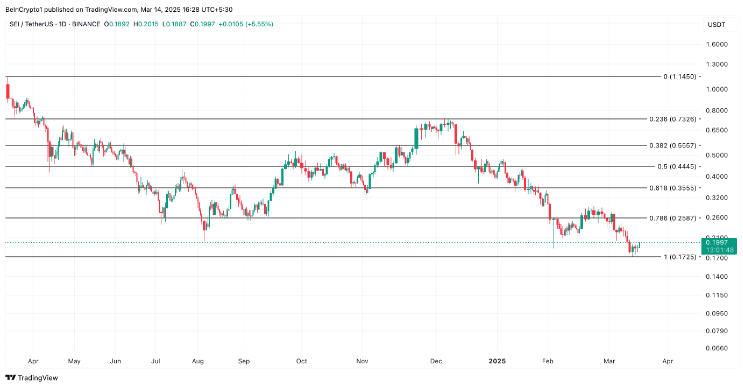Screen dimensions: 743x385
Task: Select the 0 (1.1450) Fibonacci level label
Action: (x=680, y=76)
